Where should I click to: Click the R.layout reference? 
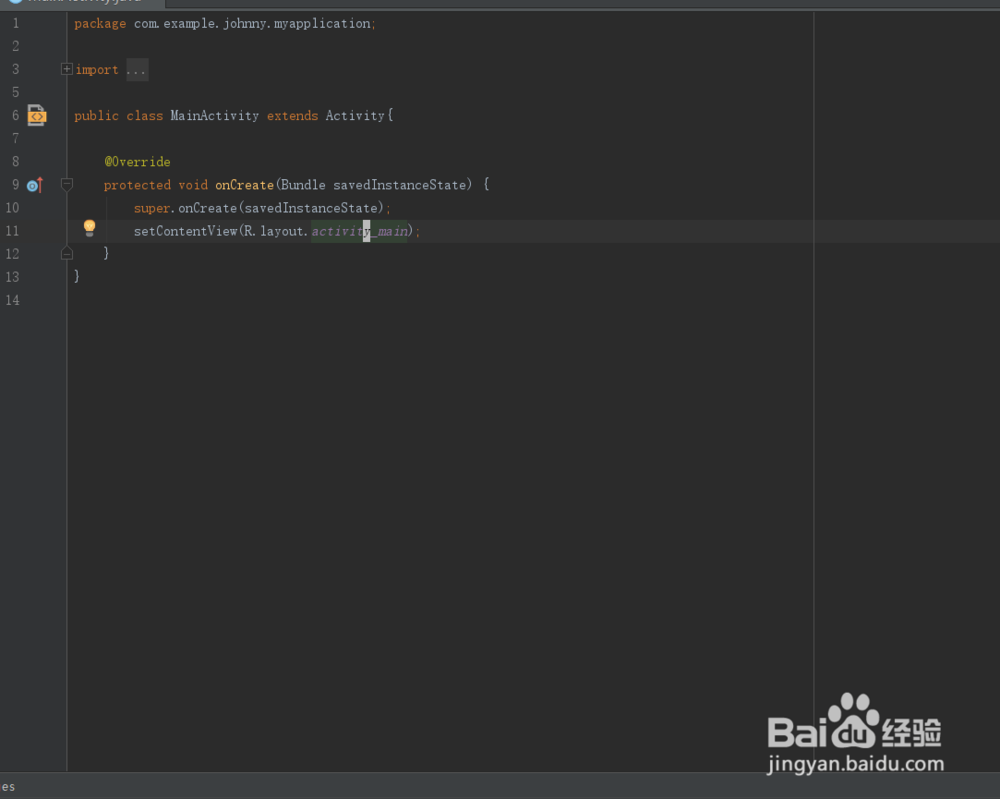point(274,231)
